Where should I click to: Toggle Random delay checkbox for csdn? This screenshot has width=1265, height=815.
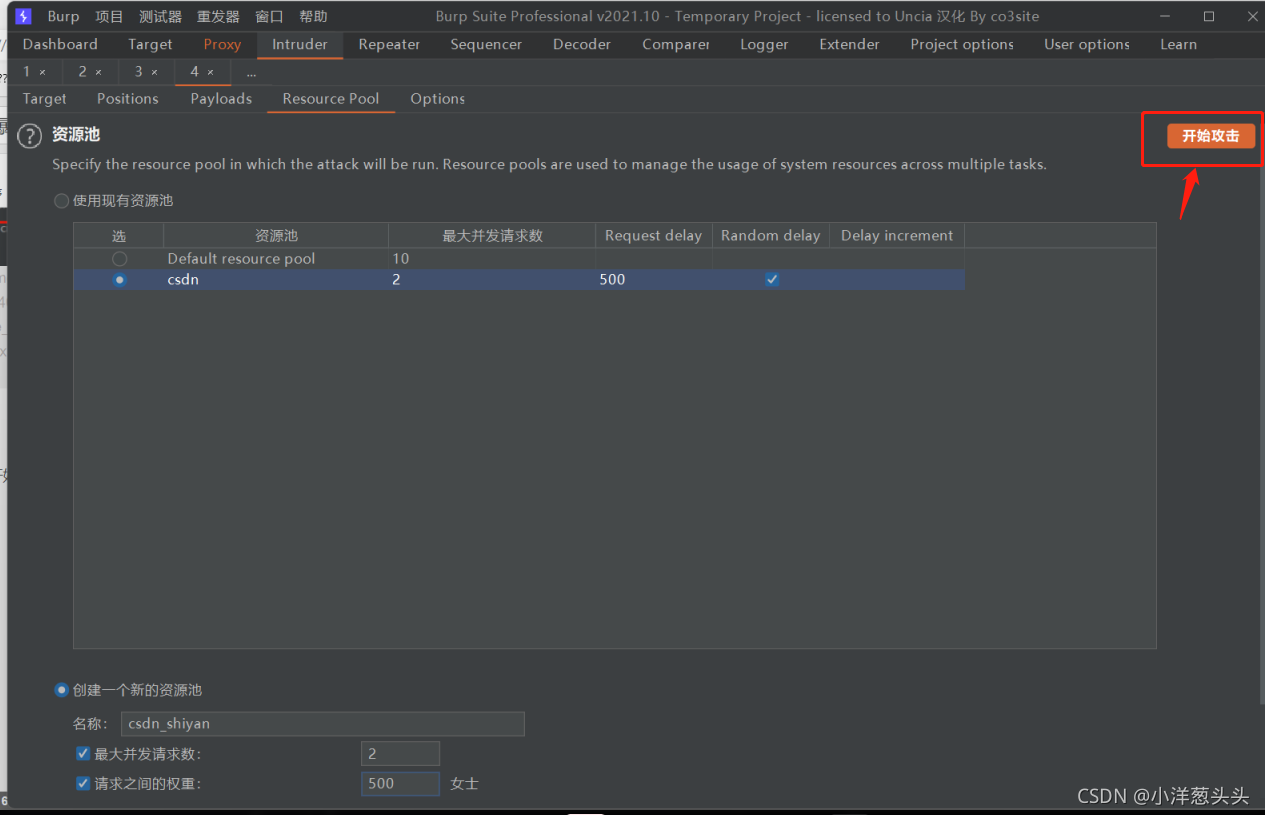[x=772, y=280]
